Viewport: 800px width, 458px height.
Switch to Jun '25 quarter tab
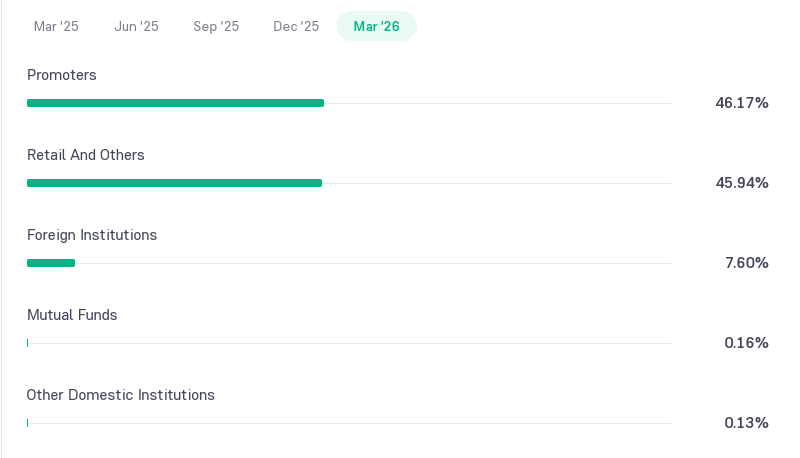coord(136,26)
